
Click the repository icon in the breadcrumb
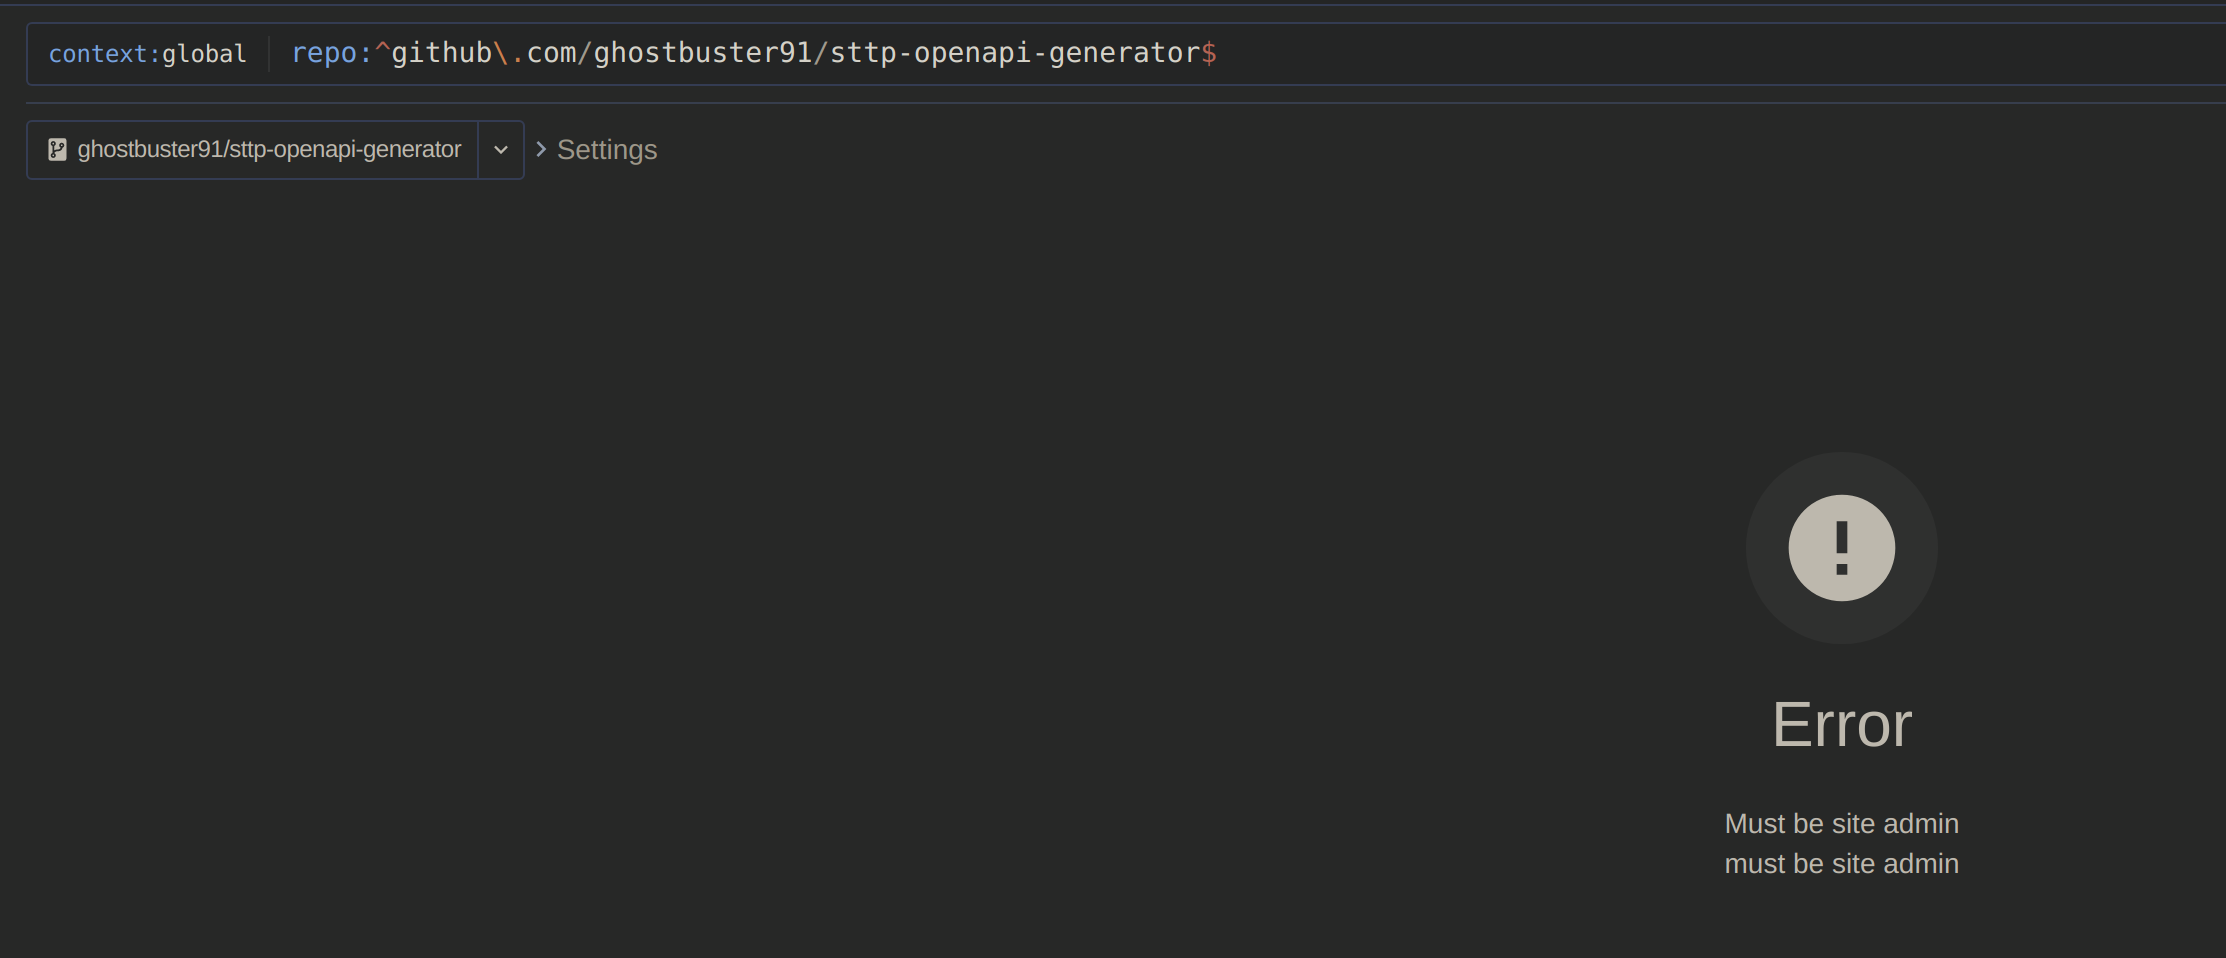pyautogui.click(x=57, y=149)
